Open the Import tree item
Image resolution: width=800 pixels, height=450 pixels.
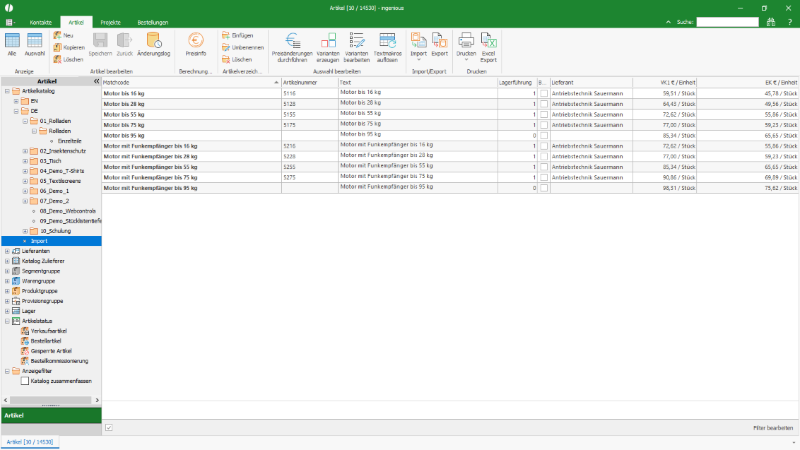pos(39,241)
